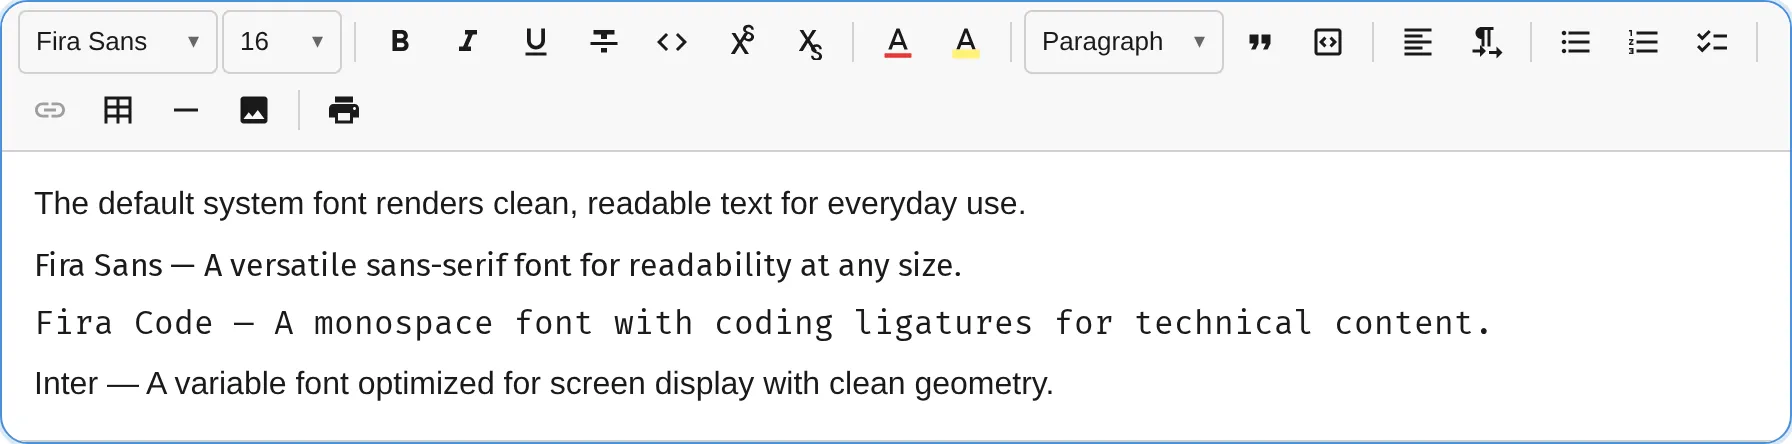Print the document
The image size is (1792, 444).
pos(344,110)
